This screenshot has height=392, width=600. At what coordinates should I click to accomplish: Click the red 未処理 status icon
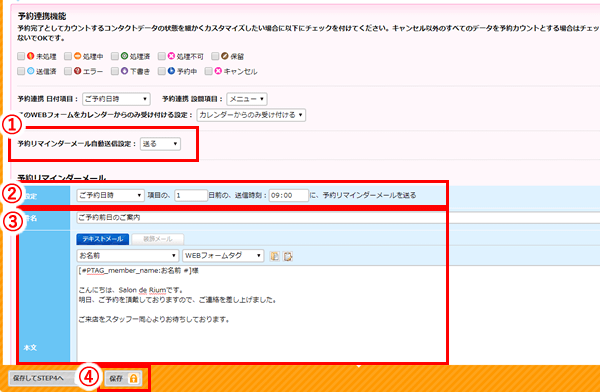pyautogui.click(x=31, y=56)
